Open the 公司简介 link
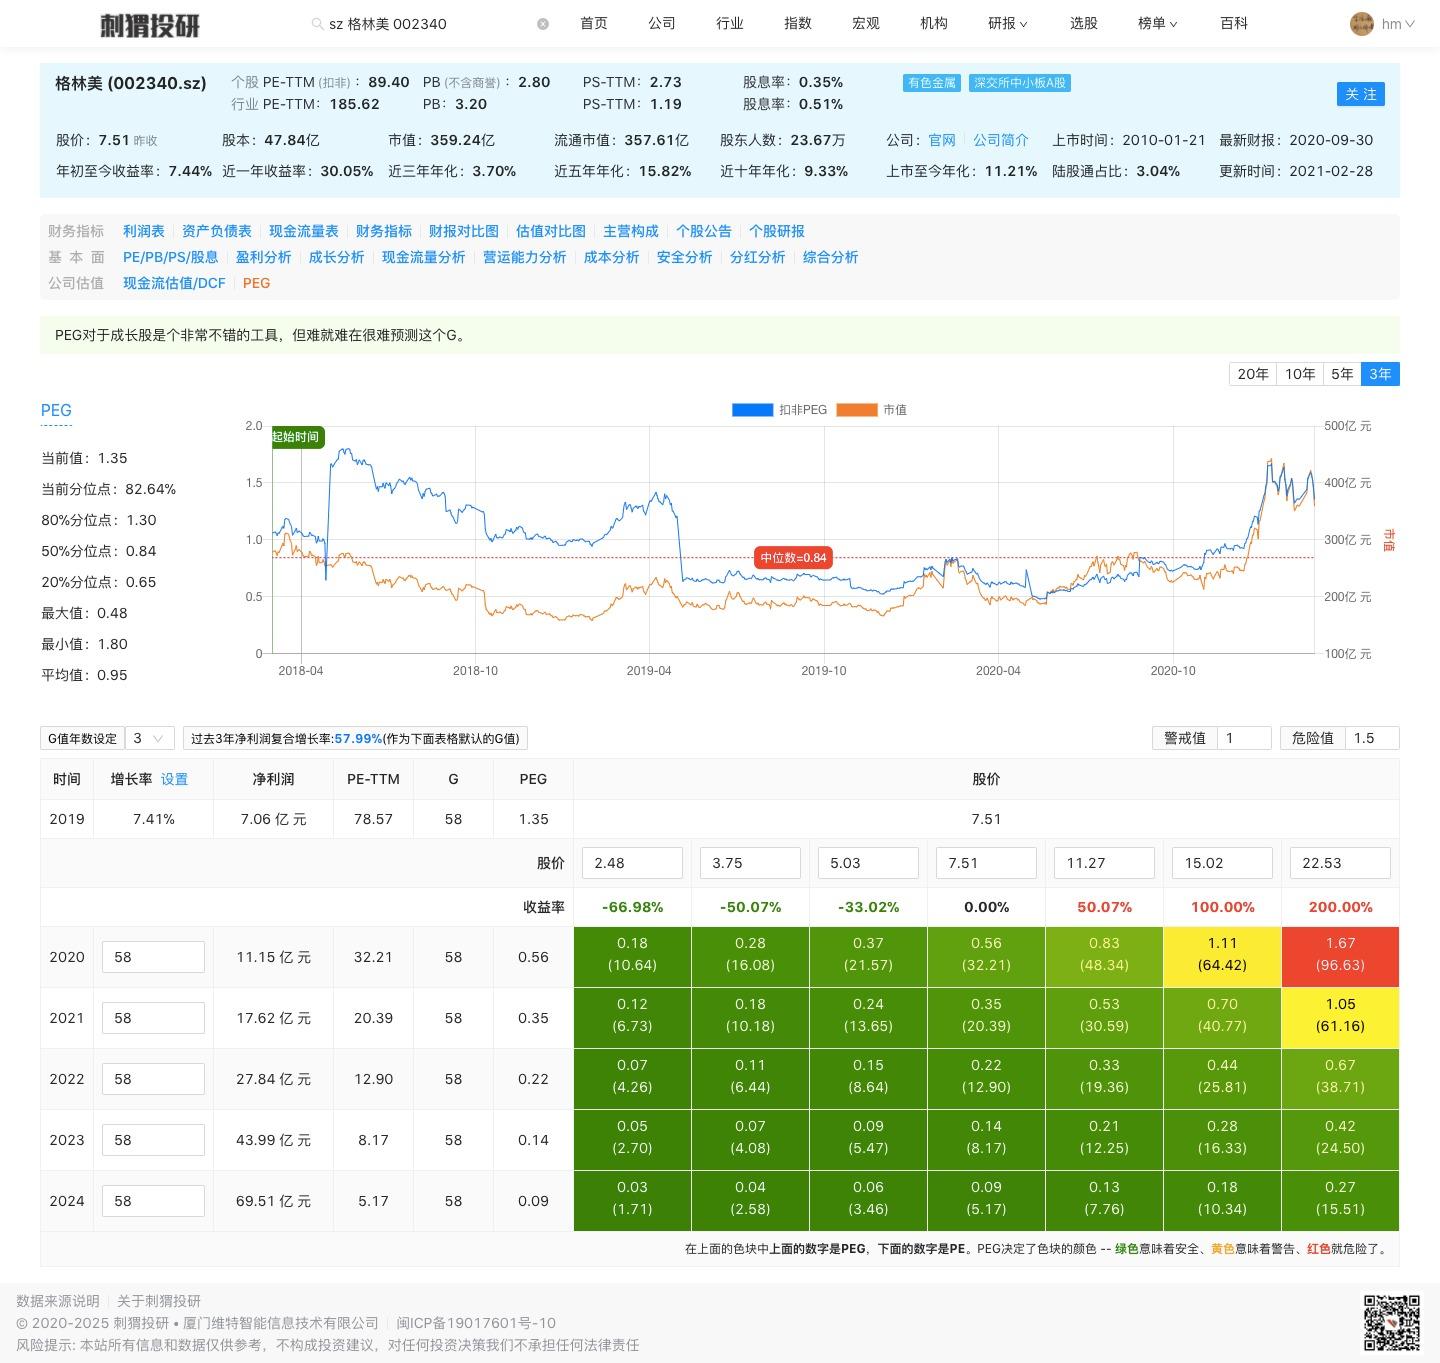The width and height of the screenshot is (1440, 1363). [1000, 141]
